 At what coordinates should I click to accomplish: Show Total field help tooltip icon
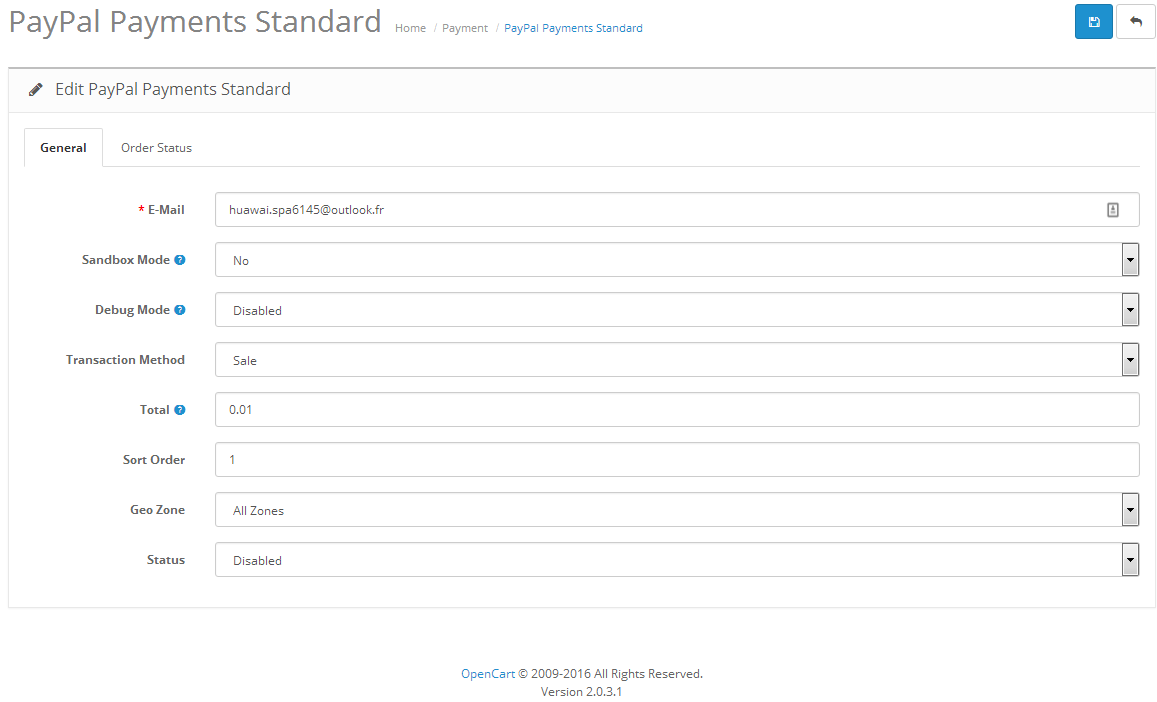tap(179, 410)
